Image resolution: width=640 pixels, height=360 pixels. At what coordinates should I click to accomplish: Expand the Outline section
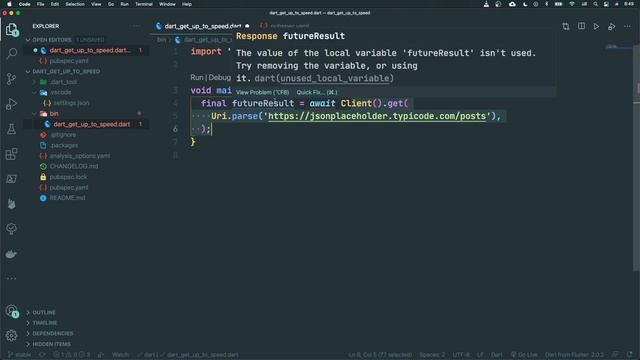click(x=44, y=313)
